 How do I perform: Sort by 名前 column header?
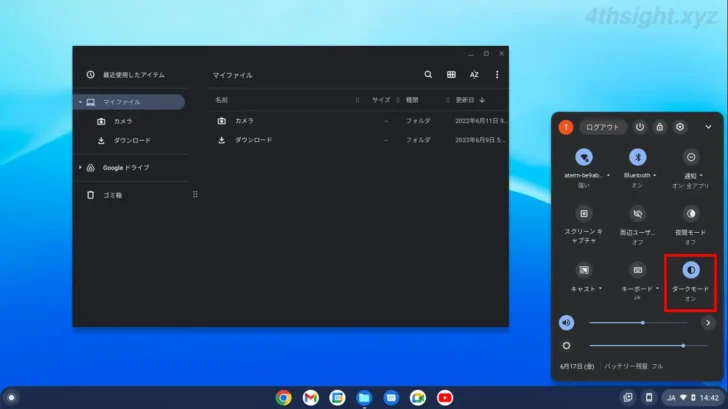point(221,100)
